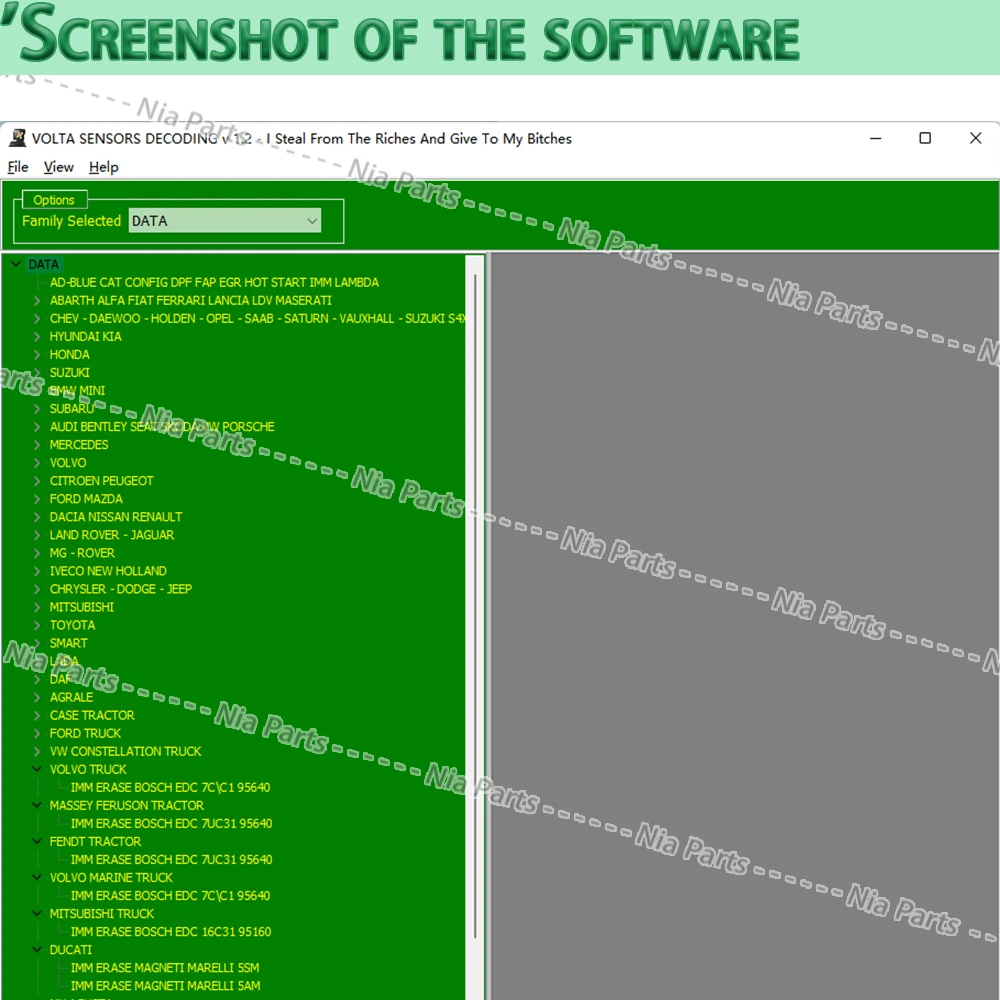Select the DATA root label in tree

pyautogui.click(x=43, y=264)
